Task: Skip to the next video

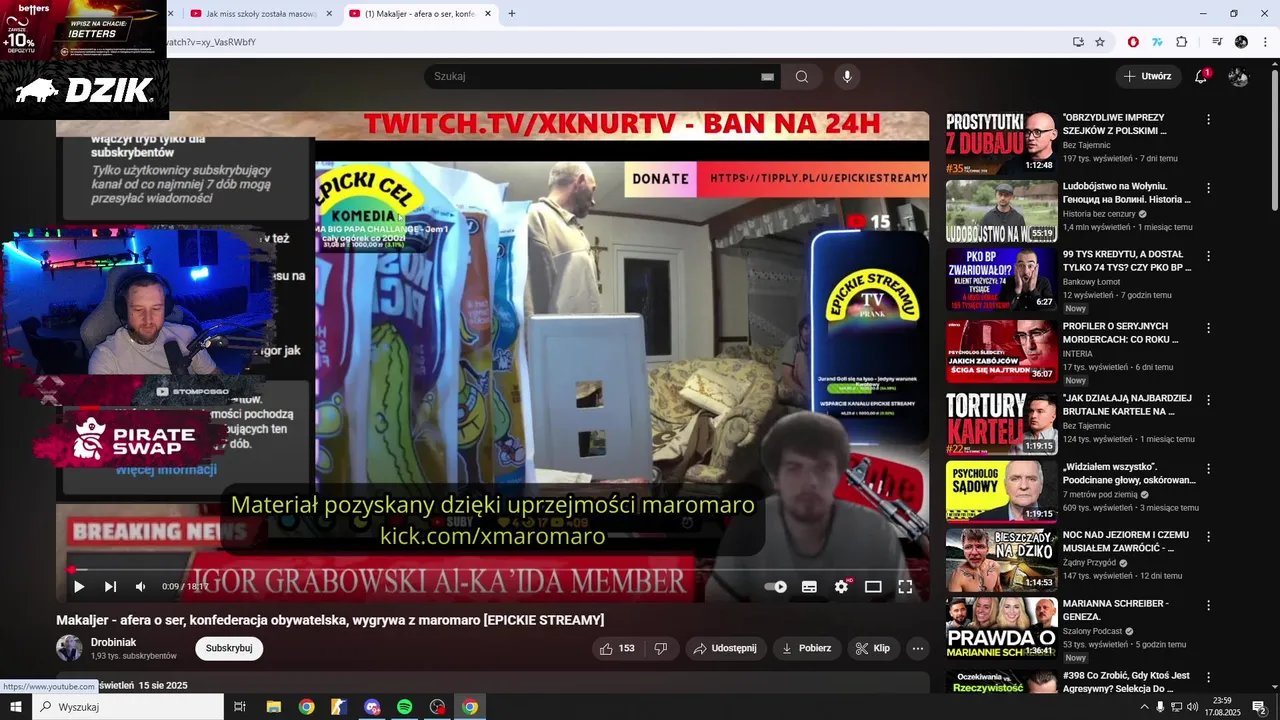Action: click(x=110, y=587)
